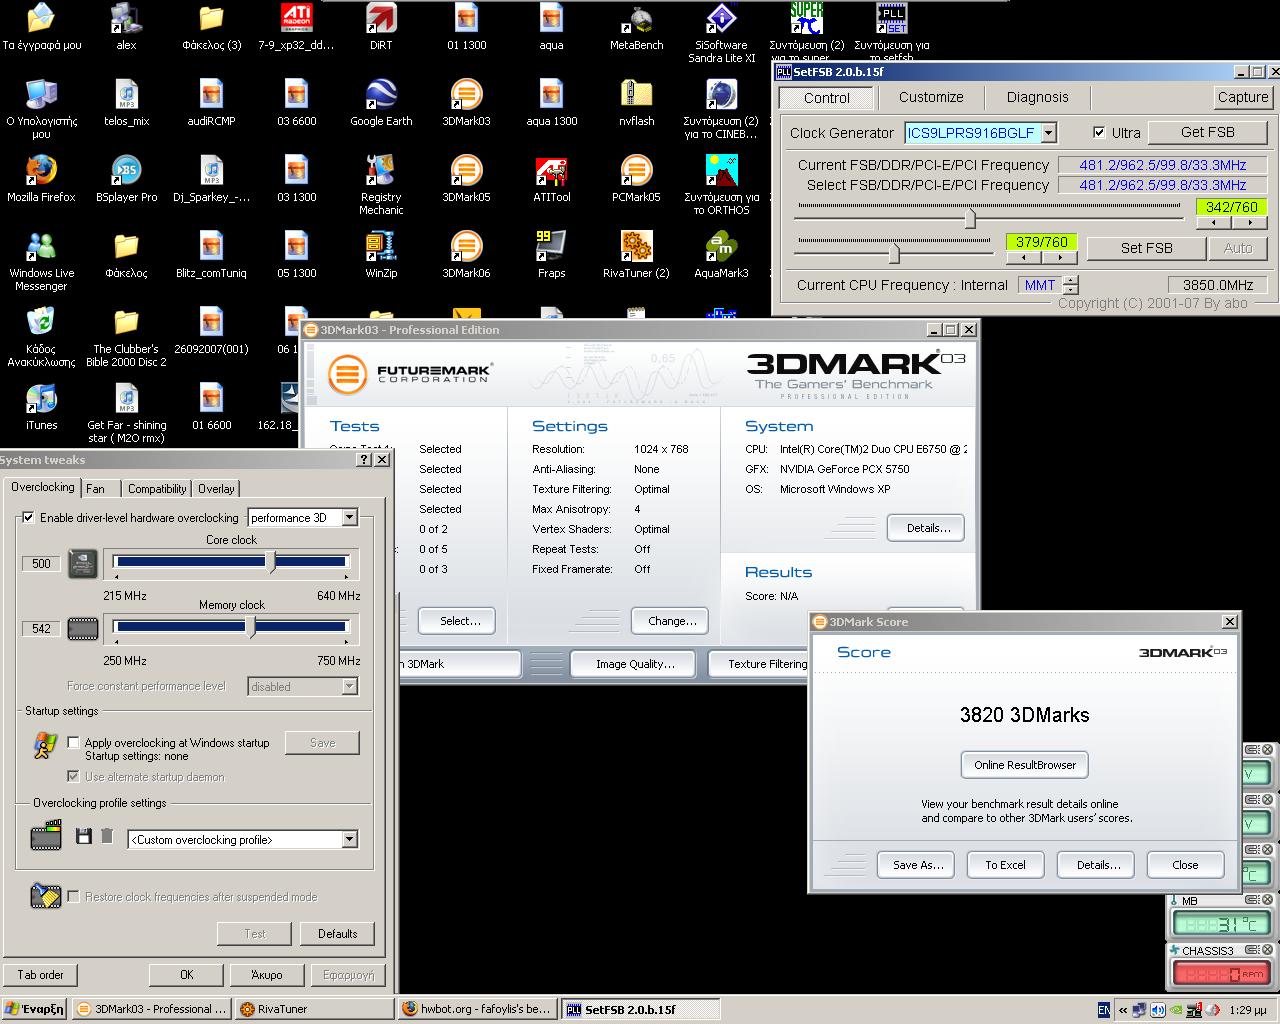
Task: Open the Mozilla Firefox desktop icon
Action: 41,178
